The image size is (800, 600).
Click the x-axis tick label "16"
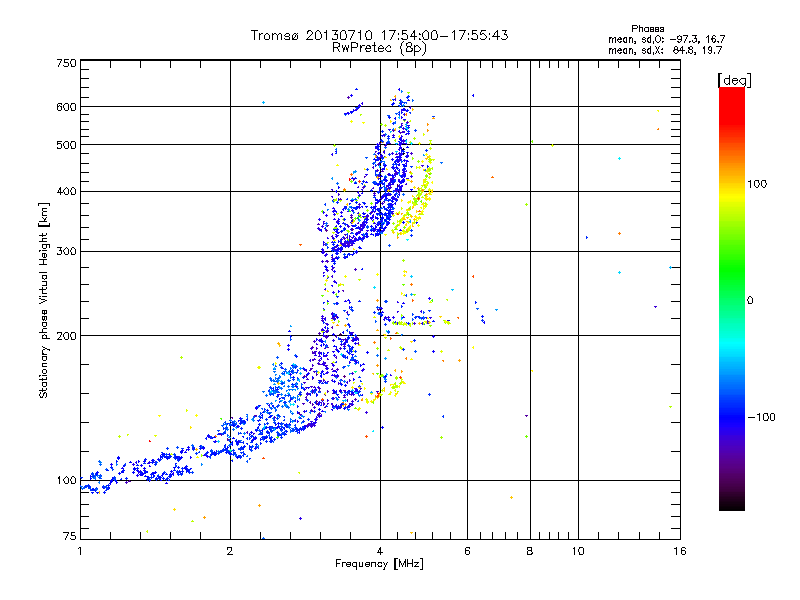coord(680,551)
